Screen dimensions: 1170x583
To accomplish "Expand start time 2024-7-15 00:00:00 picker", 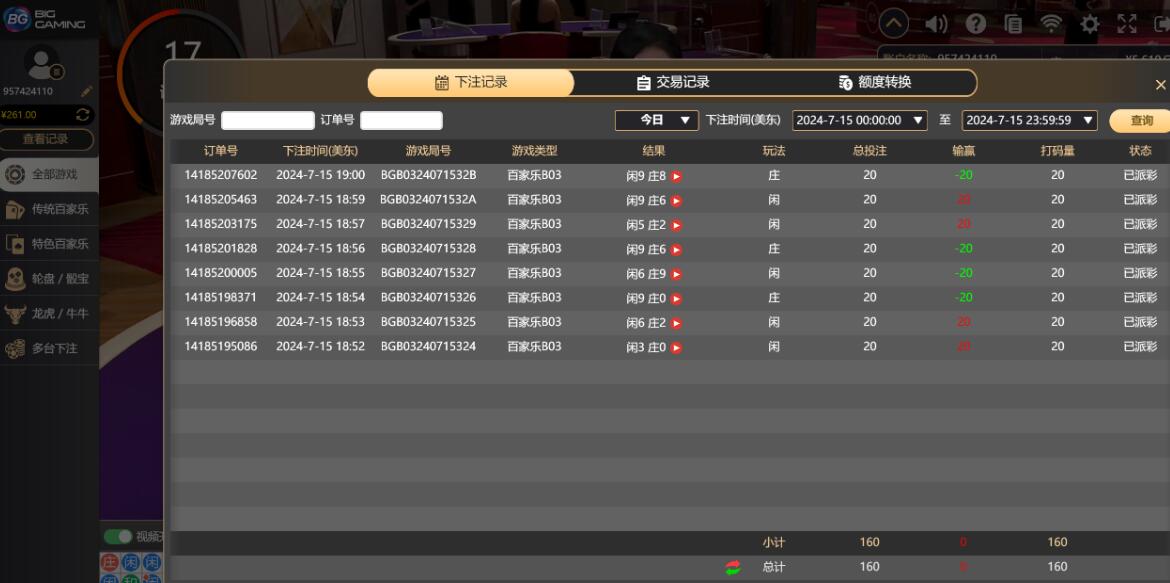I will [859, 120].
